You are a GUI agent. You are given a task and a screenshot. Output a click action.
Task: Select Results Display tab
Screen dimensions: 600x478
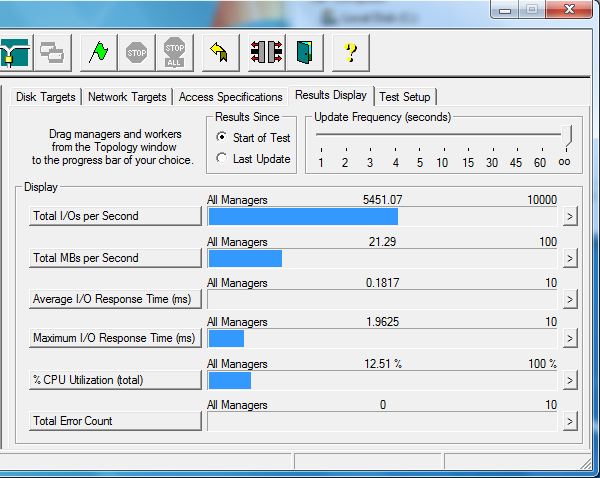pyautogui.click(x=331, y=95)
